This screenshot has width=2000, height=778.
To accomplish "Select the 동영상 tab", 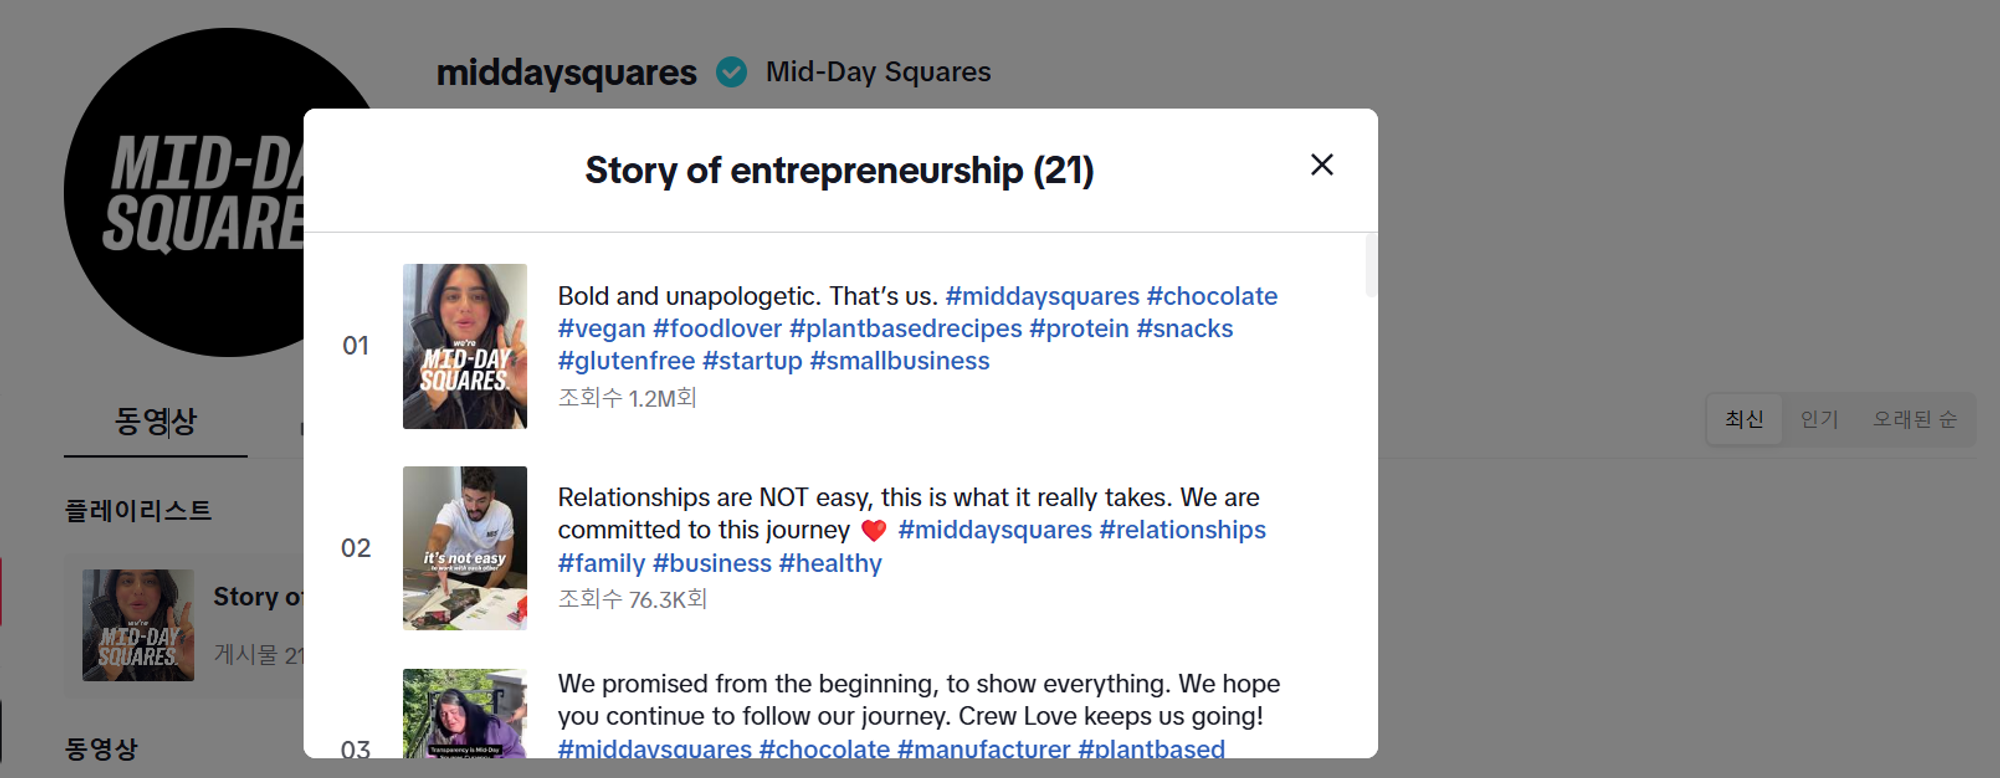I will coord(155,422).
